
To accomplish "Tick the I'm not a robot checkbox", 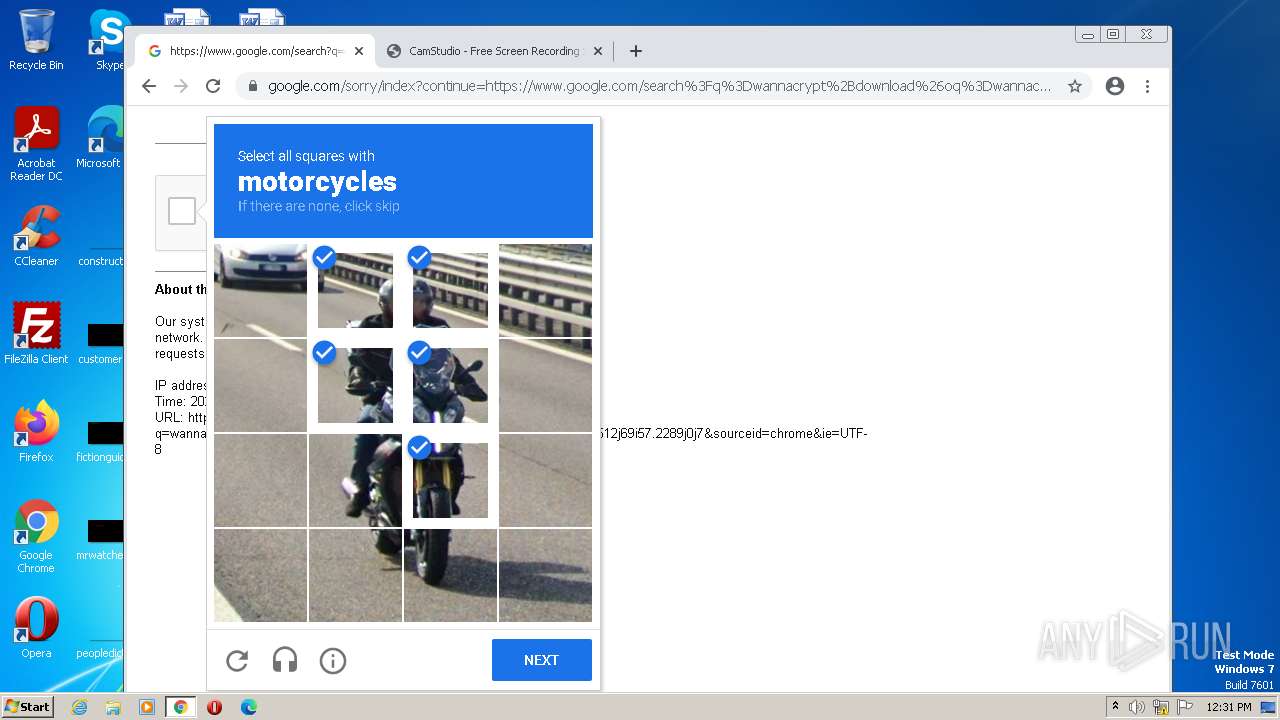I will point(182,211).
